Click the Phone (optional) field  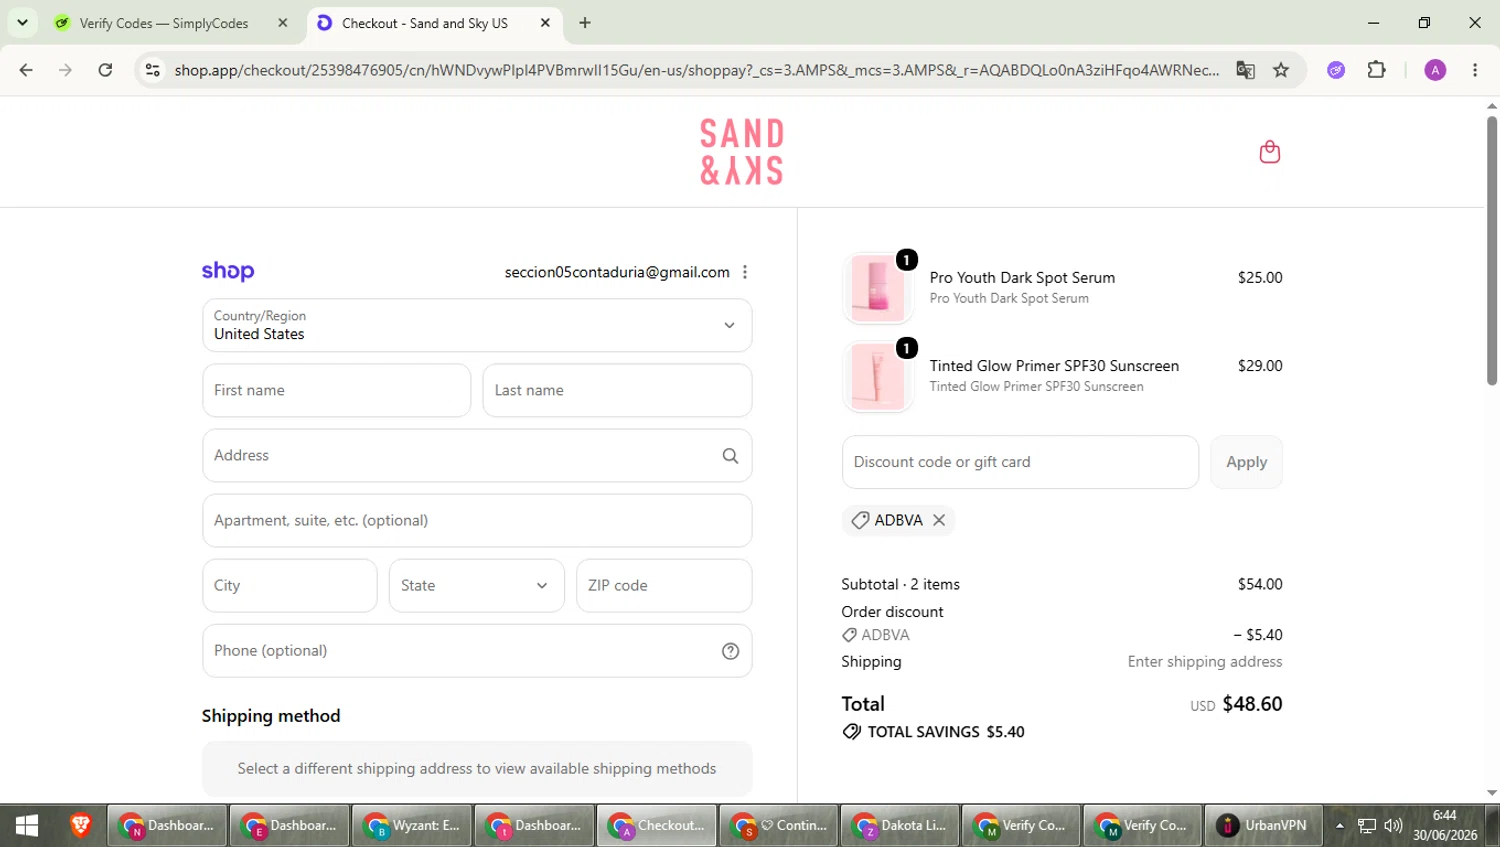(477, 651)
